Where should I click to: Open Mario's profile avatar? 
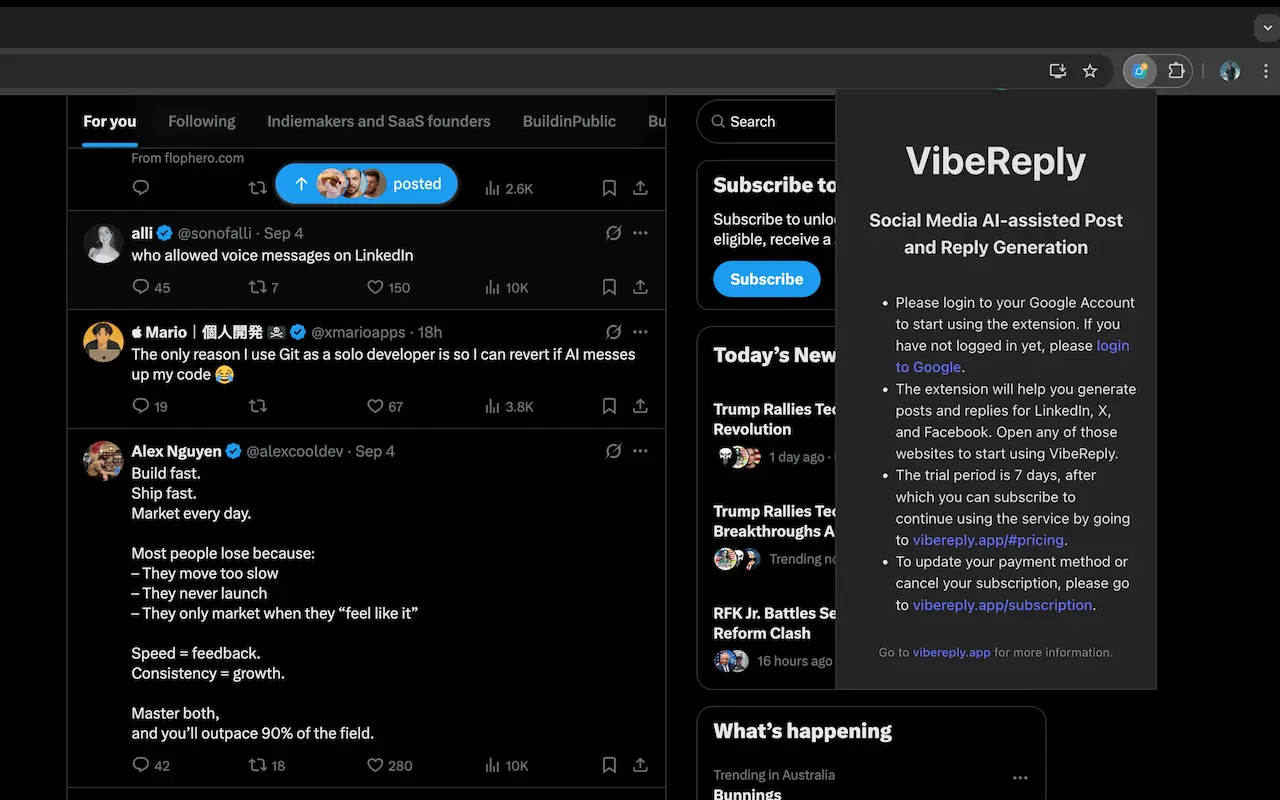point(103,342)
